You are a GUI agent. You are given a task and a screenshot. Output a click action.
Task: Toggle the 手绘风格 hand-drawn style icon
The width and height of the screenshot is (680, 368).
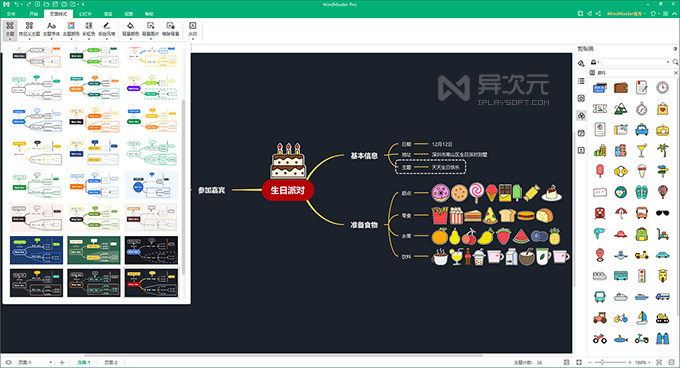[x=107, y=26]
